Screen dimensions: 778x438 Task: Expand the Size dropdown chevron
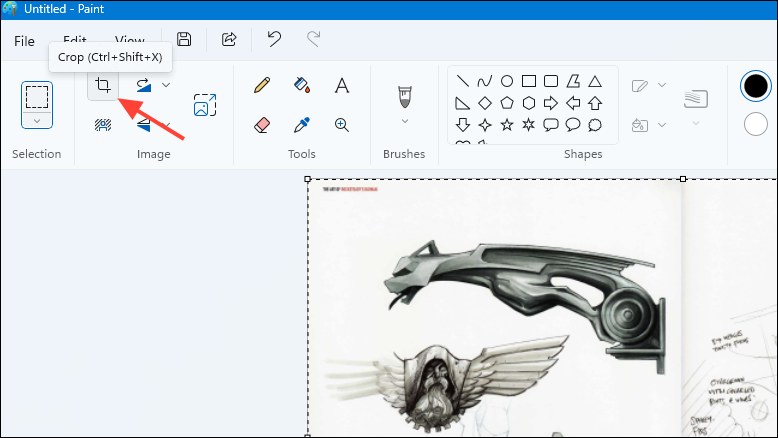tap(696, 123)
